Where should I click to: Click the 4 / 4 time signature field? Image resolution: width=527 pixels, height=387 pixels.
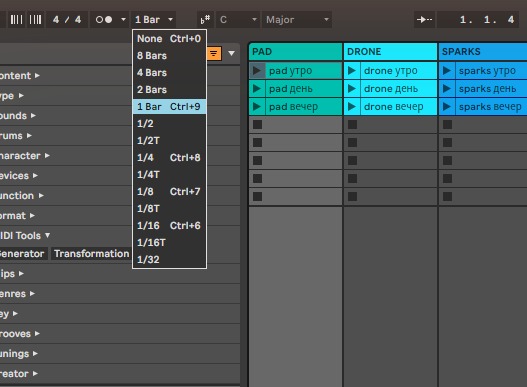(67, 20)
